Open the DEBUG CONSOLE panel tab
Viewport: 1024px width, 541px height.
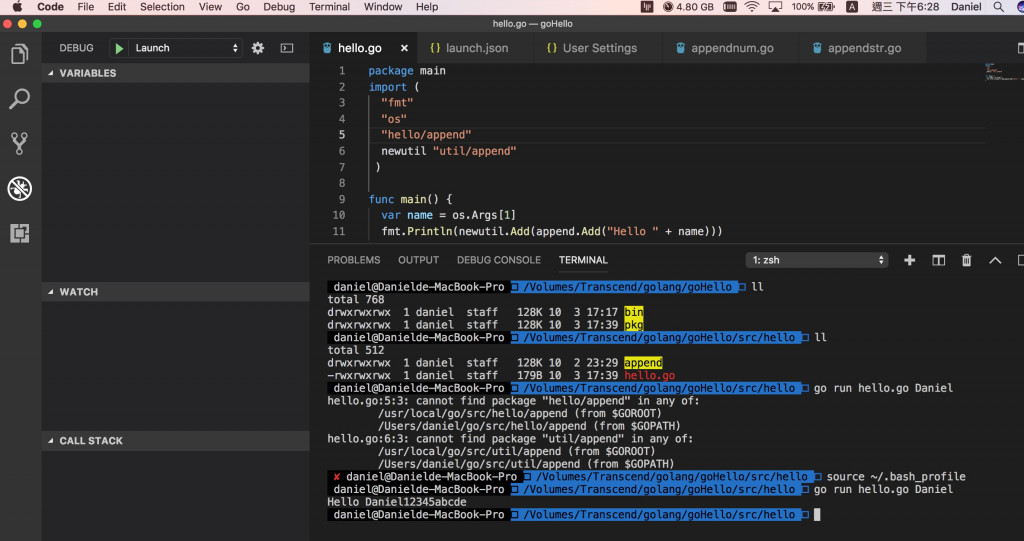pos(498,260)
